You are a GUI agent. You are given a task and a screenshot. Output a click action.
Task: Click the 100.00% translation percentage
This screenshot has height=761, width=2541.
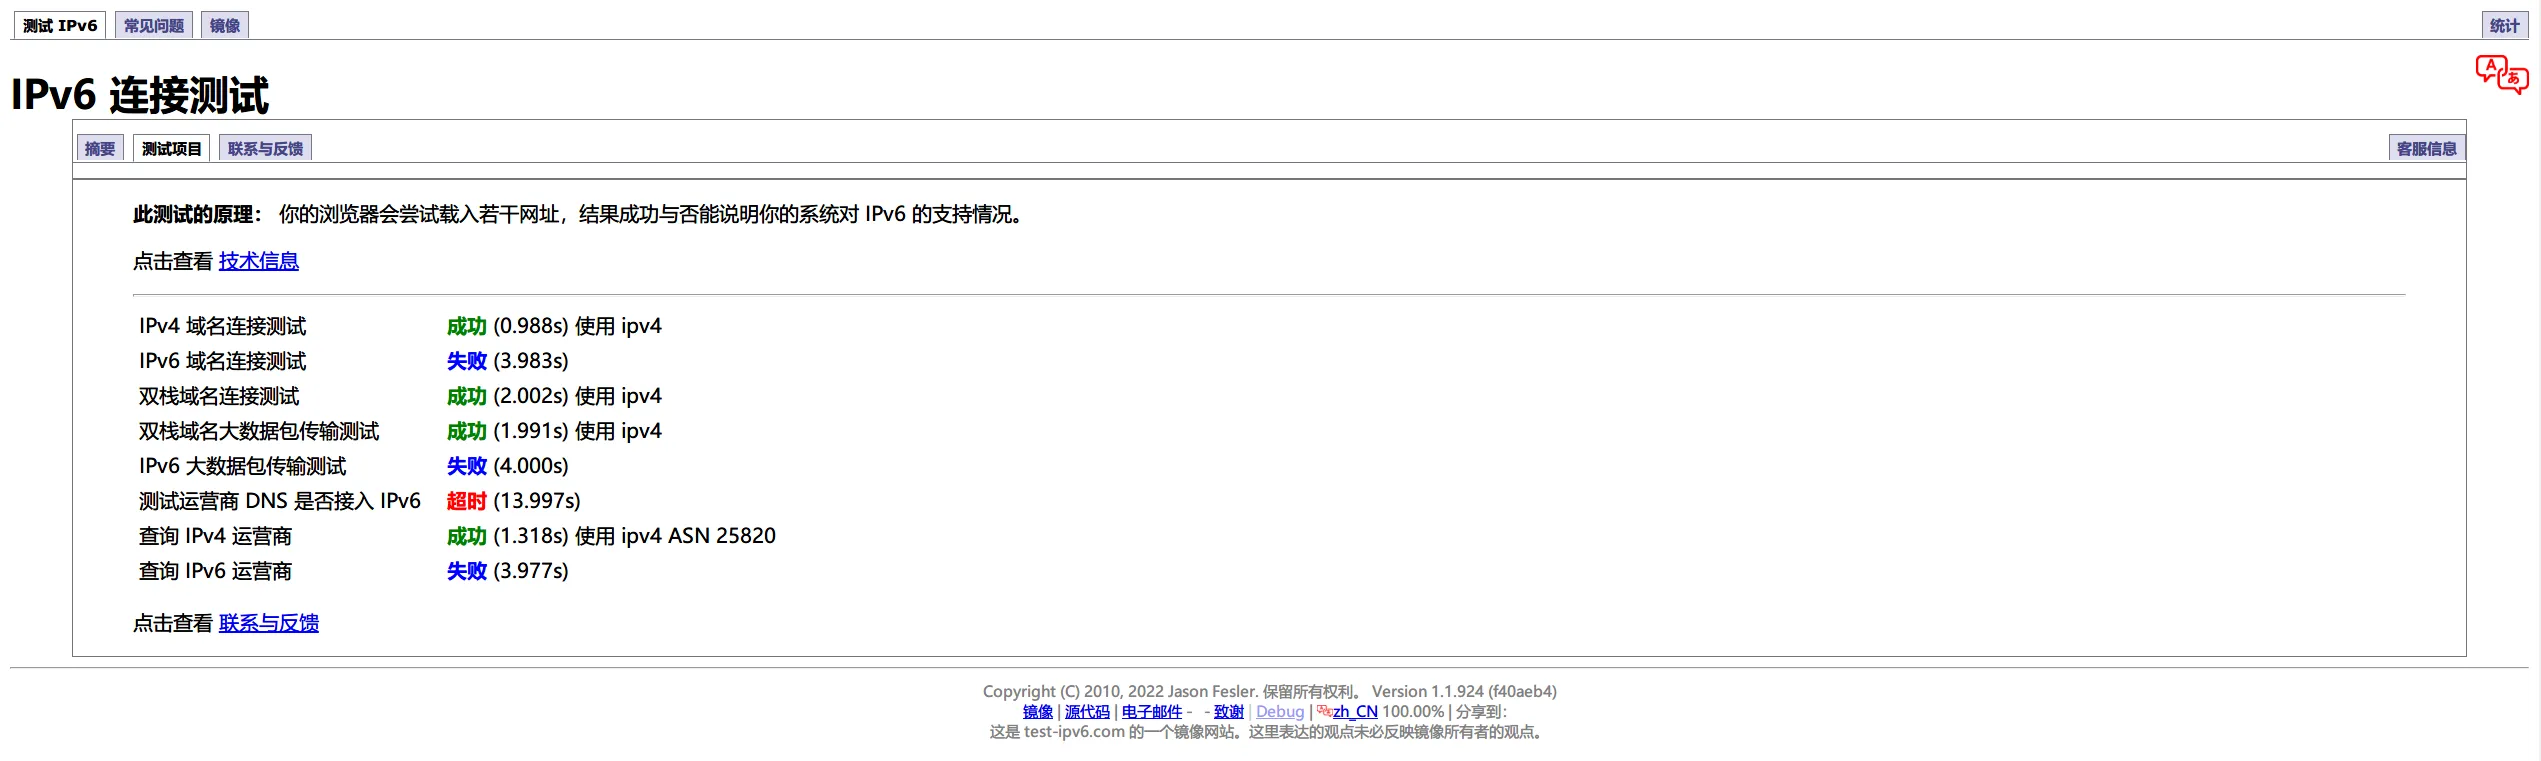[x=1413, y=712]
